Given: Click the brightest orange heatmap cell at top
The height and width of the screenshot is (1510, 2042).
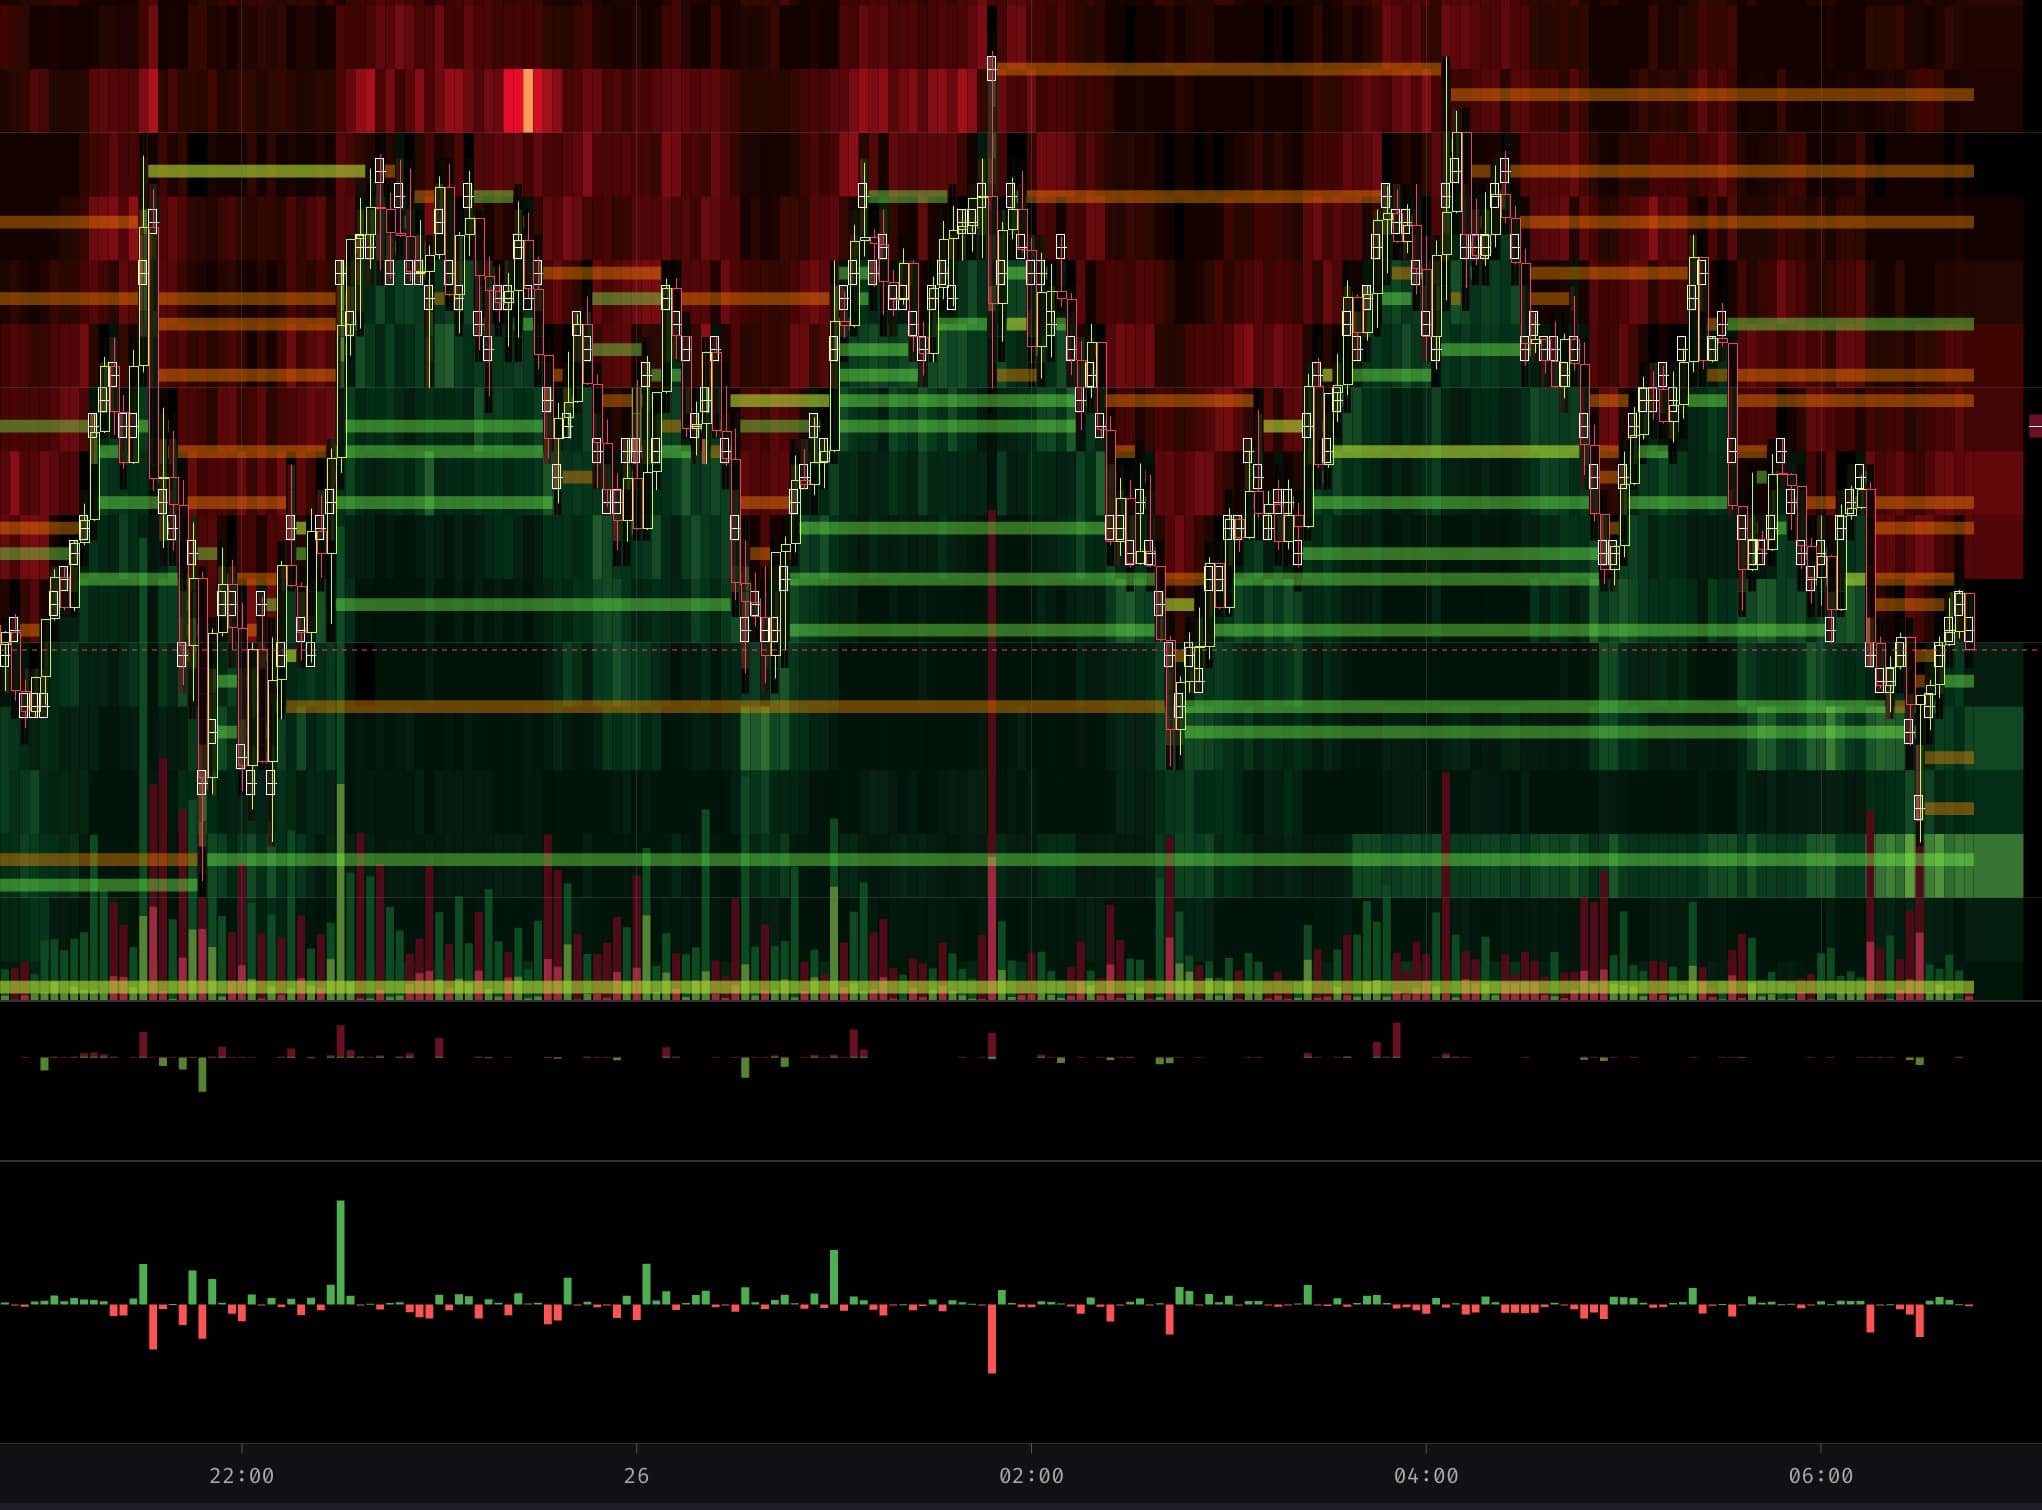Looking at the screenshot, I should pos(528,100).
